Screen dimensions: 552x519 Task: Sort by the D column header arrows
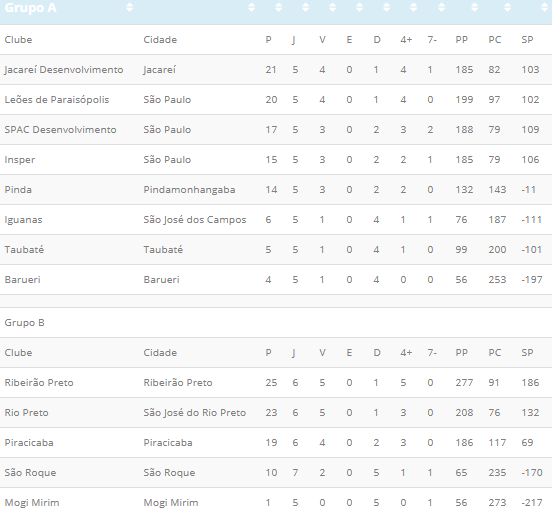click(x=387, y=7)
